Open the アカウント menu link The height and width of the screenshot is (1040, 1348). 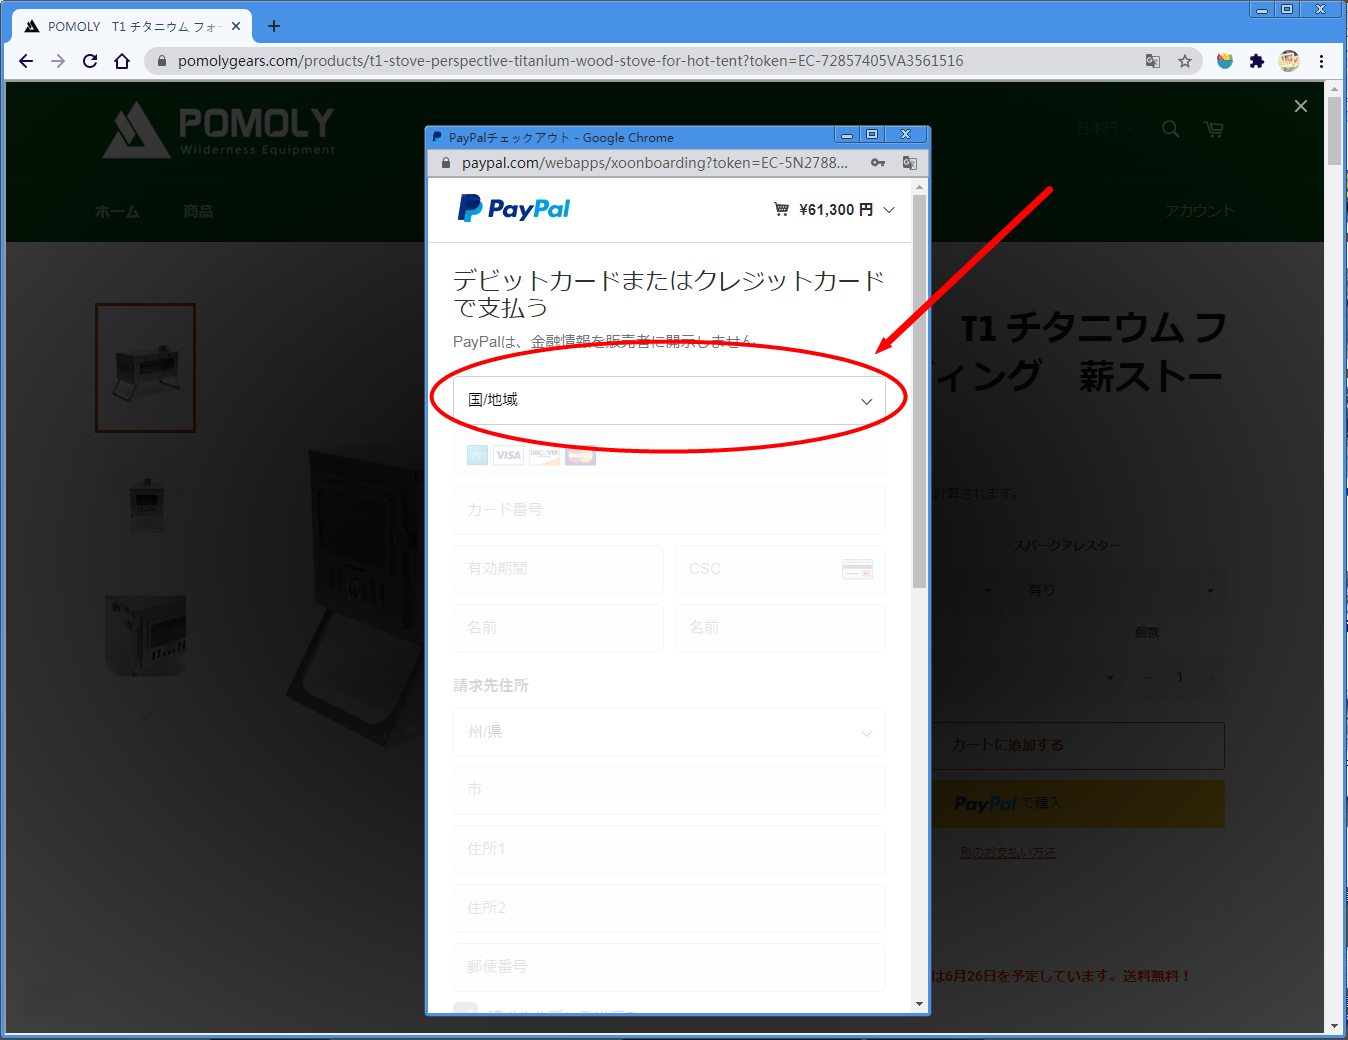(x=1199, y=211)
